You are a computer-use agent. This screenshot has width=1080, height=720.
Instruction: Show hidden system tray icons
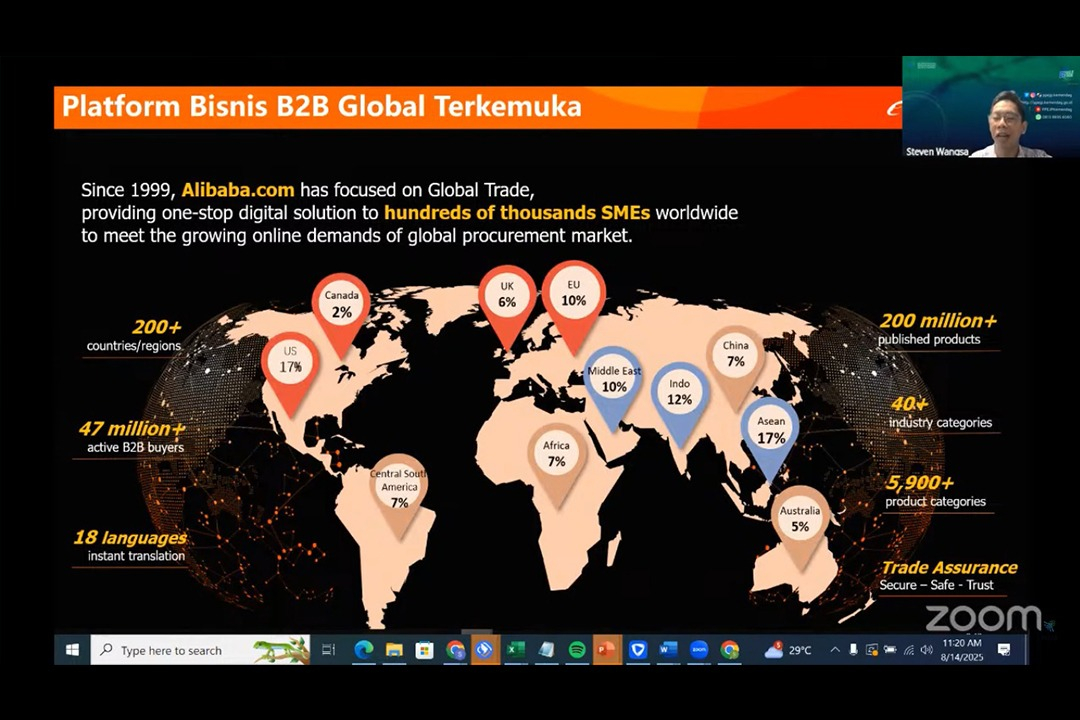click(x=835, y=650)
